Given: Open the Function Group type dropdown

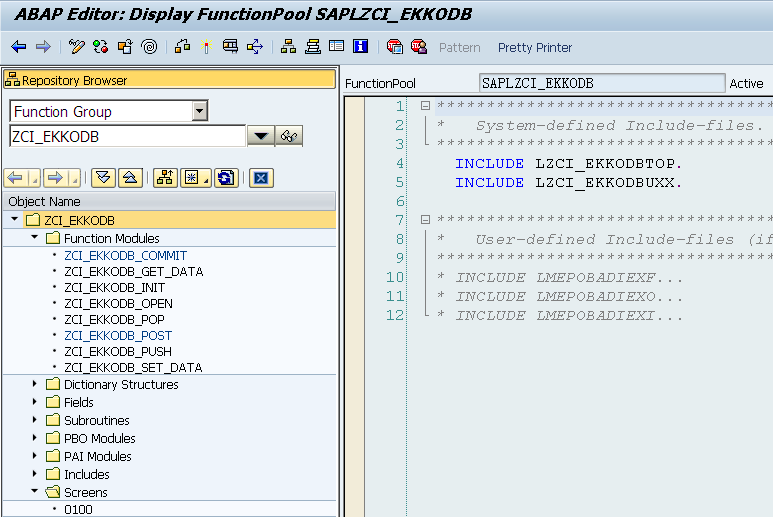Looking at the screenshot, I should [200, 111].
